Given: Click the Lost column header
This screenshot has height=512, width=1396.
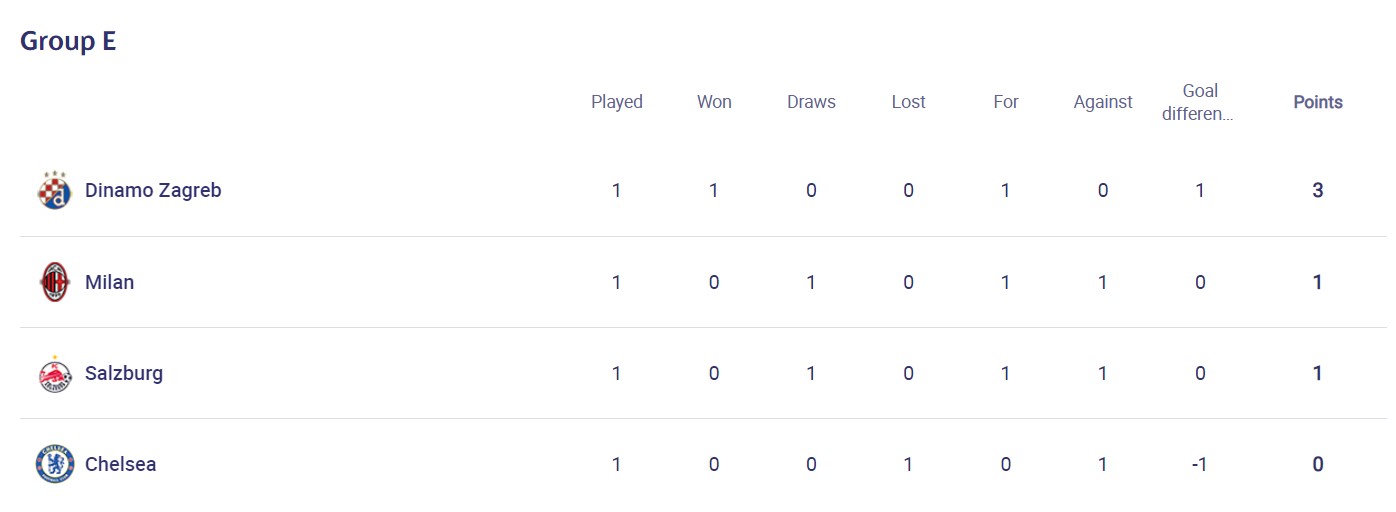Looking at the screenshot, I should click(x=908, y=102).
